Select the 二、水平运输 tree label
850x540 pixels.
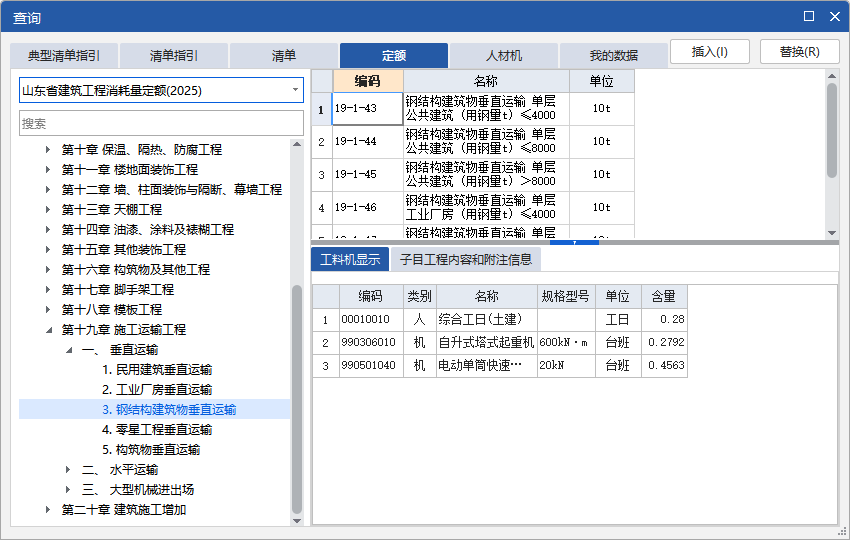pyautogui.click(x=120, y=470)
